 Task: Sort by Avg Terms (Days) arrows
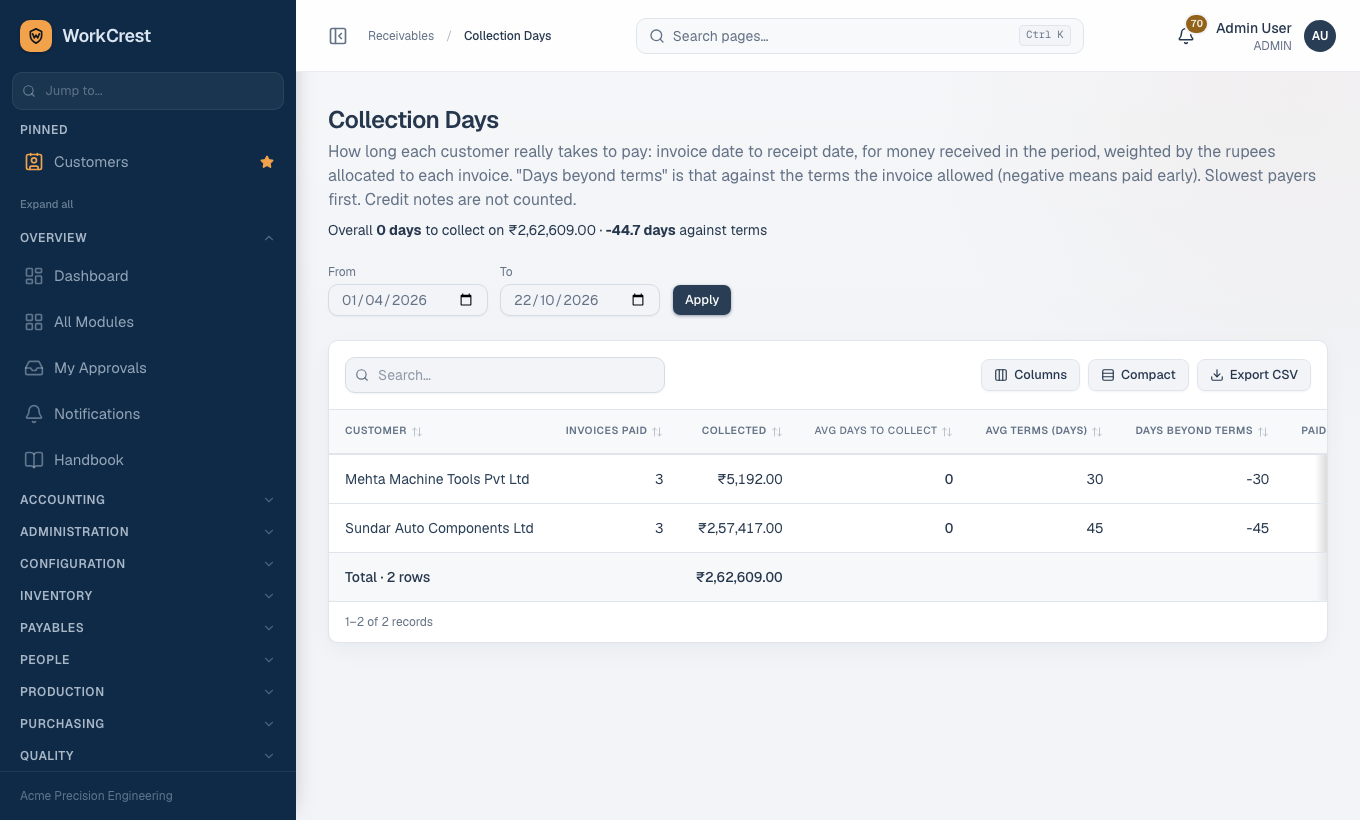tap(1097, 431)
